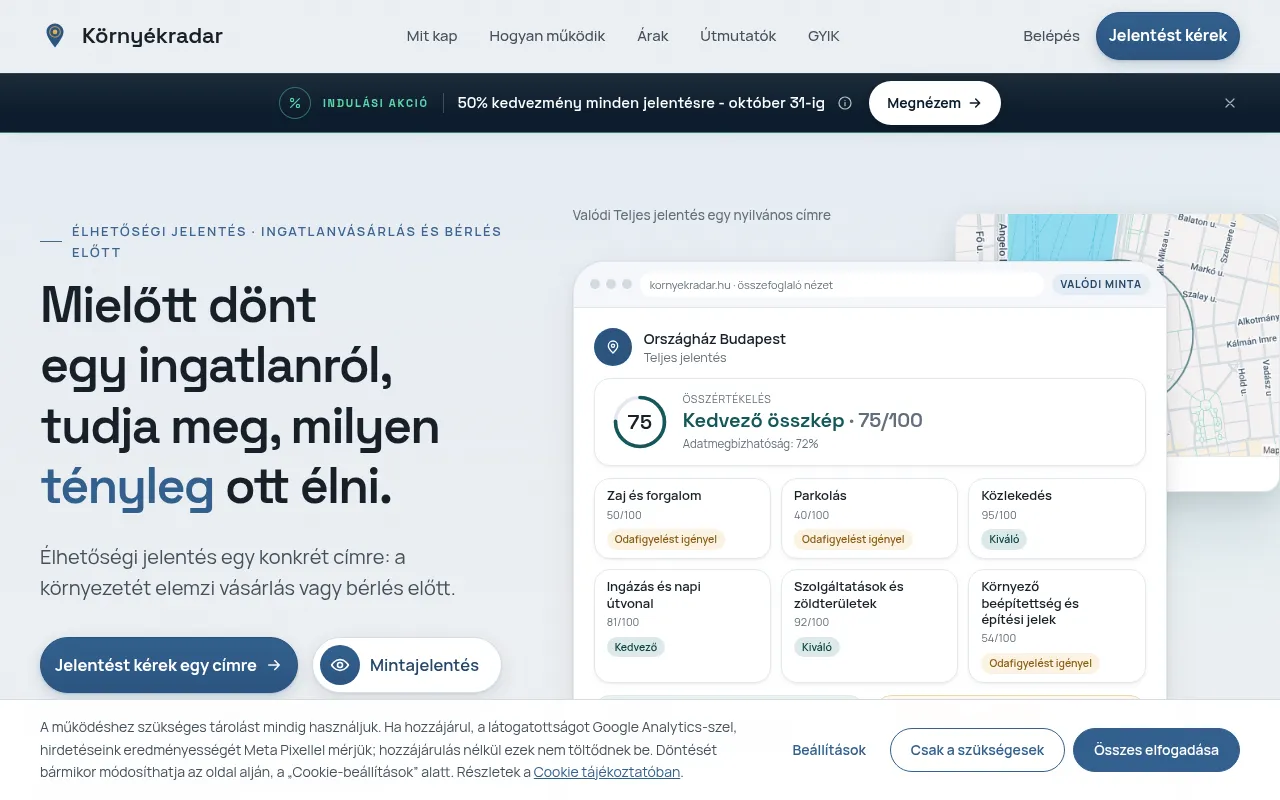
Task: Click the arrow in Jelentést kérek egy címre
Action: click(x=274, y=665)
